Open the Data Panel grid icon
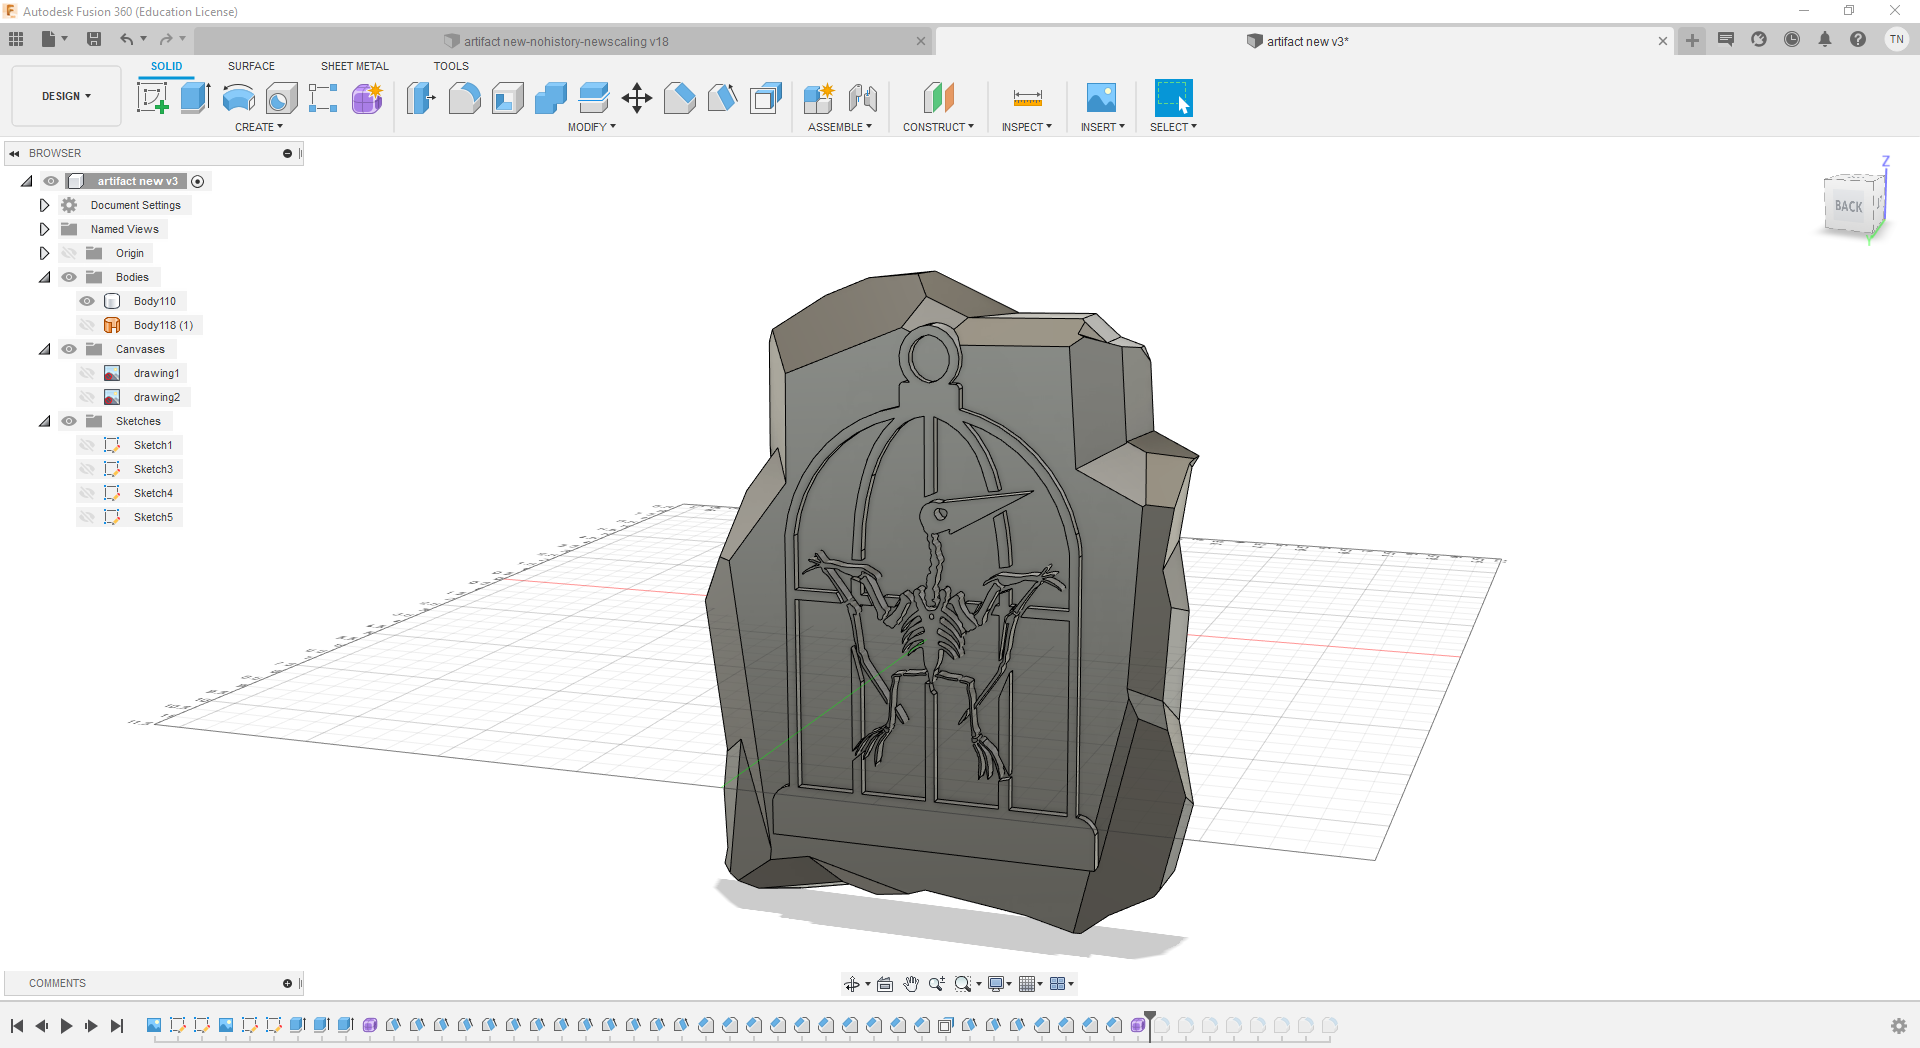1920x1048 pixels. pyautogui.click(x=16, y=39)
